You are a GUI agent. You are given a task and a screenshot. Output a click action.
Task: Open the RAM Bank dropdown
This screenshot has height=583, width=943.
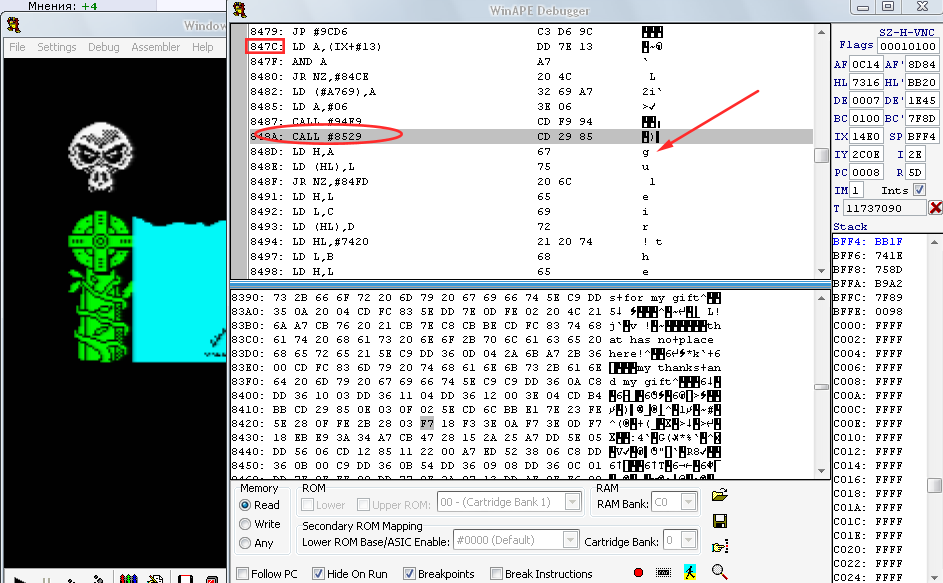(x=688, y=502)
